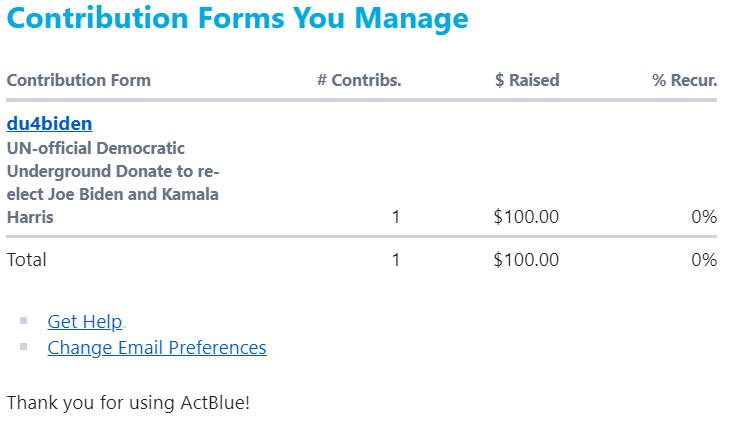
Task: Select the contribs count in du4biden row
Action: (x=396, y=216)
